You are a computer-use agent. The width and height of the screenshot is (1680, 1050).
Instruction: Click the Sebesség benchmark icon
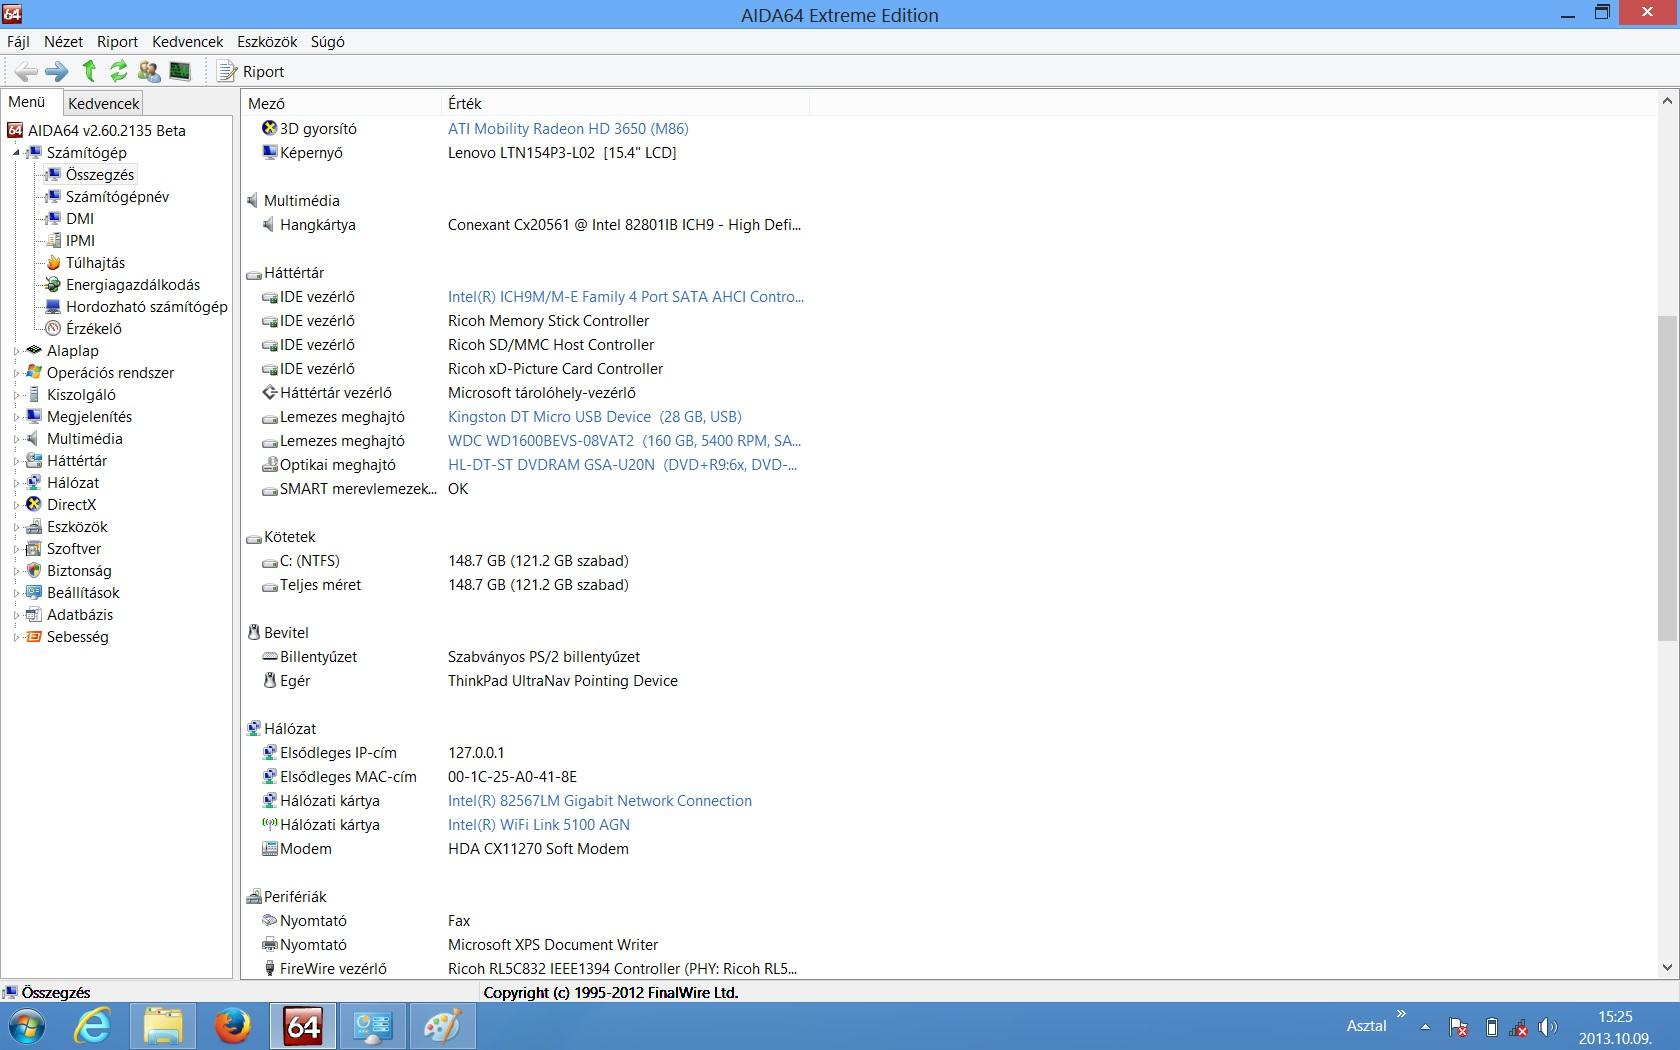click(34, 637)
